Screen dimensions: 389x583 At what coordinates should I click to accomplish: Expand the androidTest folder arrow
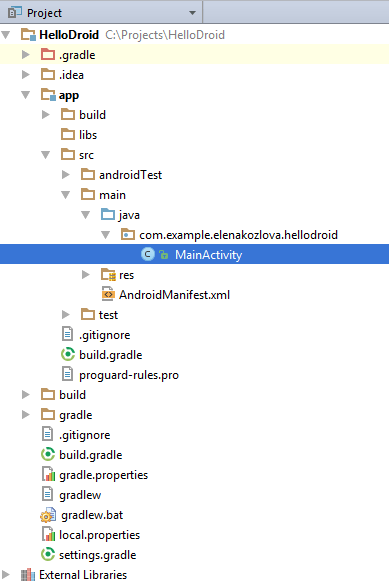66,175
